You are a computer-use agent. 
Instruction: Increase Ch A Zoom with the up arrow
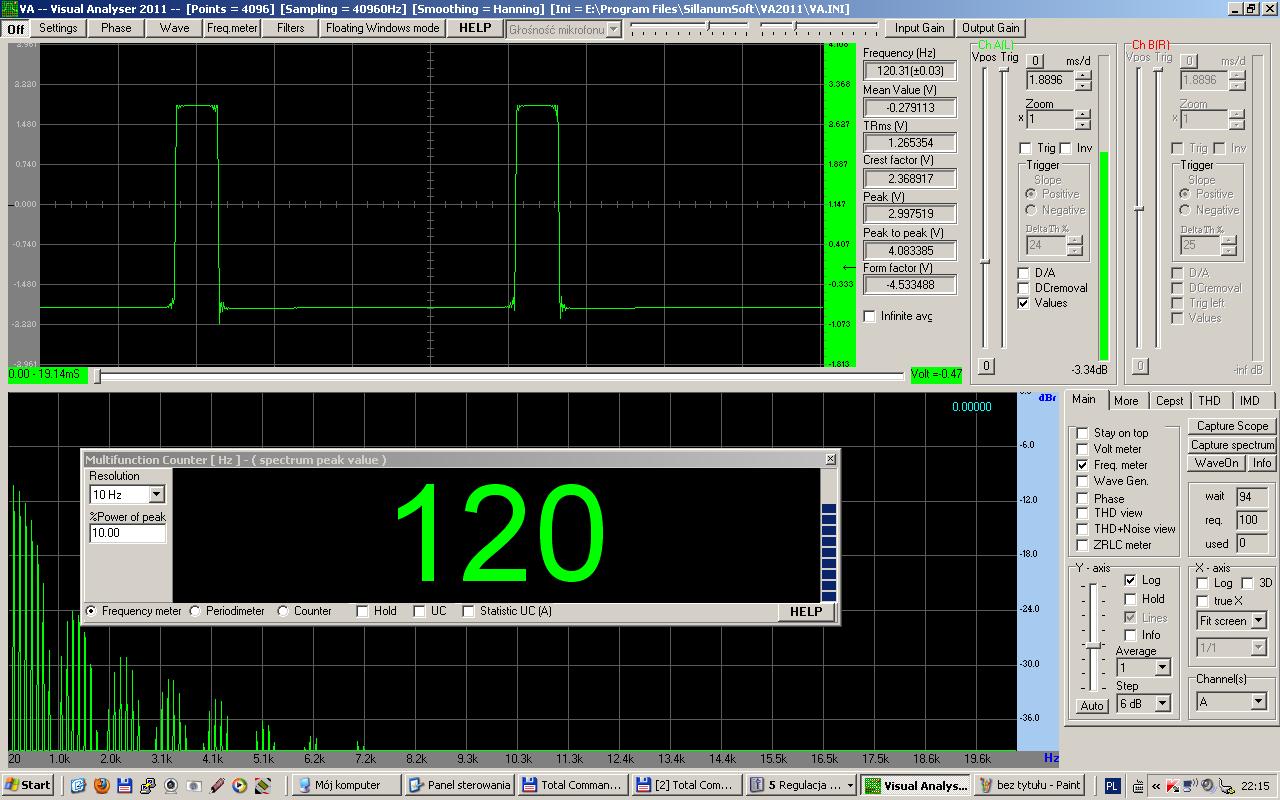coord(1083,114)
